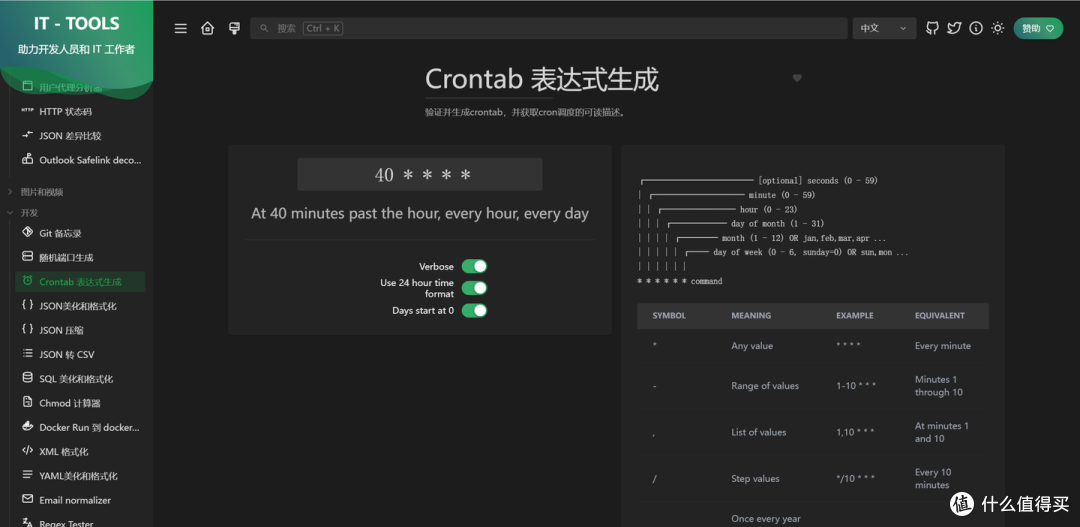Click the Chmod 计算器 file icon
Viewport: 1080px width, 527px height.
click(x=28, y=402)
